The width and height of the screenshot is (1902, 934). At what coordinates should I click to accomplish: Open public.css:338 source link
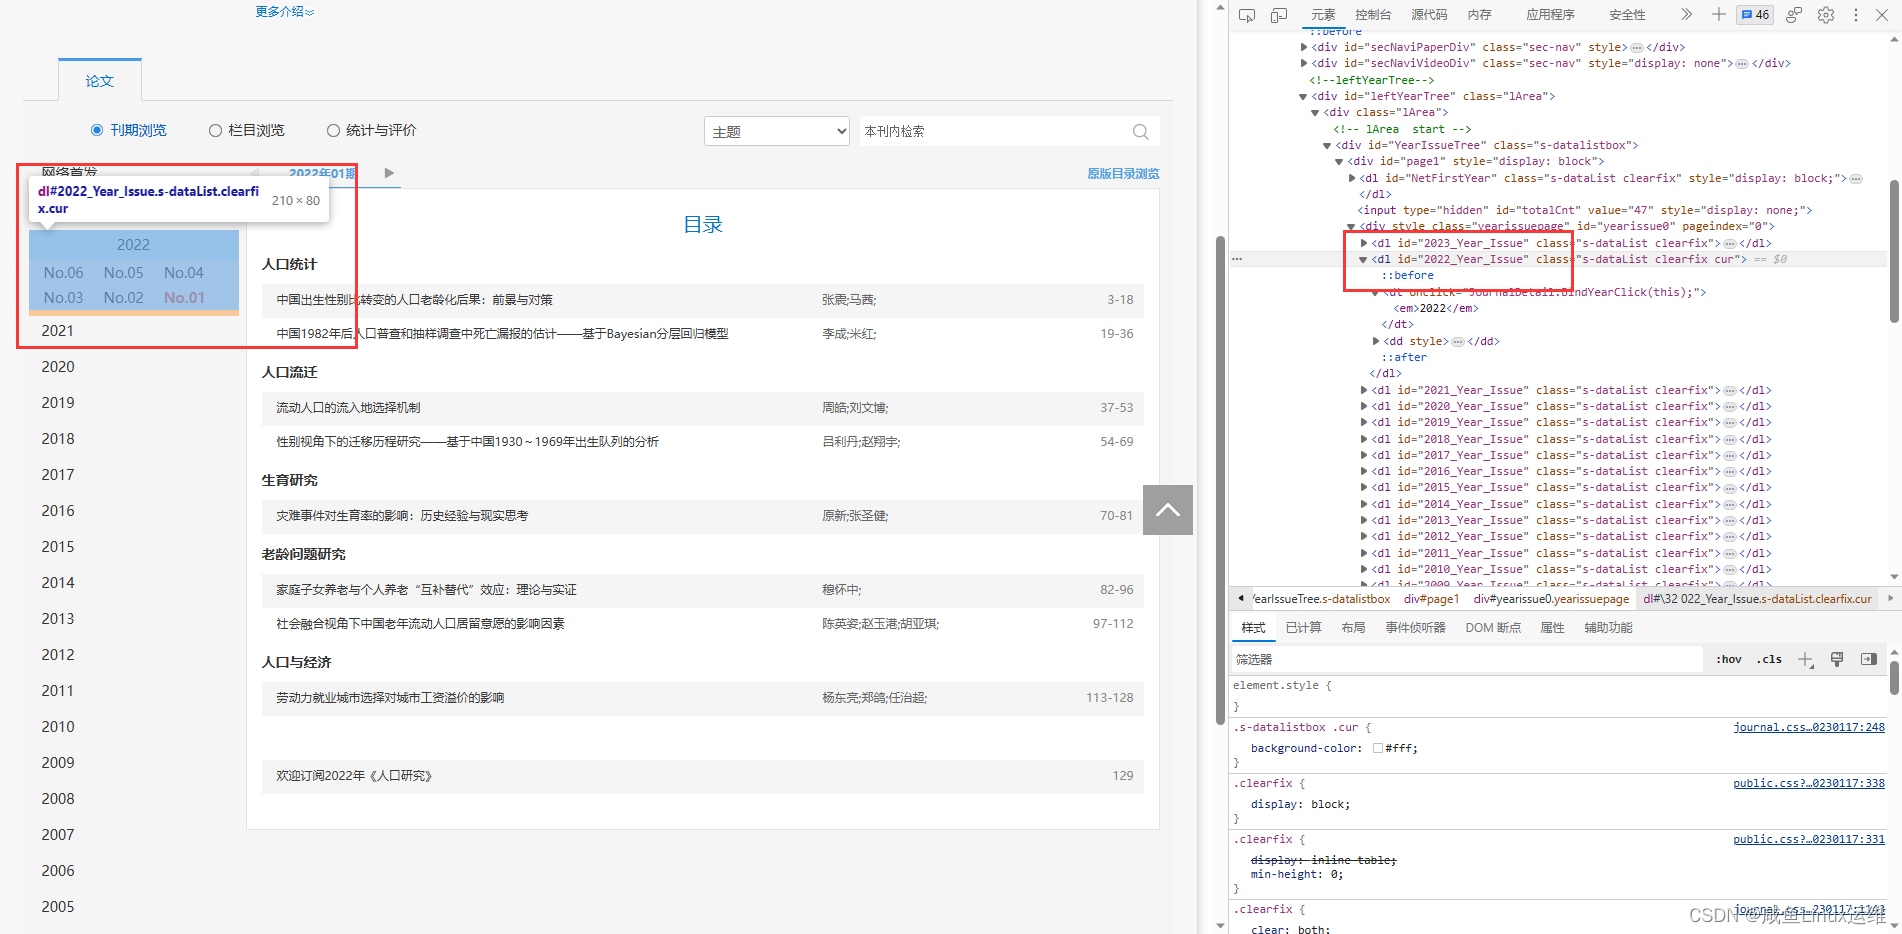tap(1809, 783)
